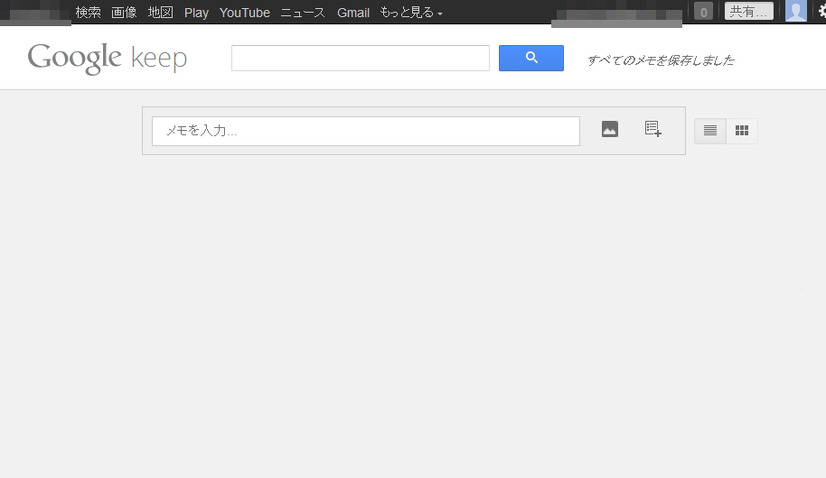Click the Google keep logo
Image resolution: width=826 pixels, height=478 pixels.
pos(107,58)
